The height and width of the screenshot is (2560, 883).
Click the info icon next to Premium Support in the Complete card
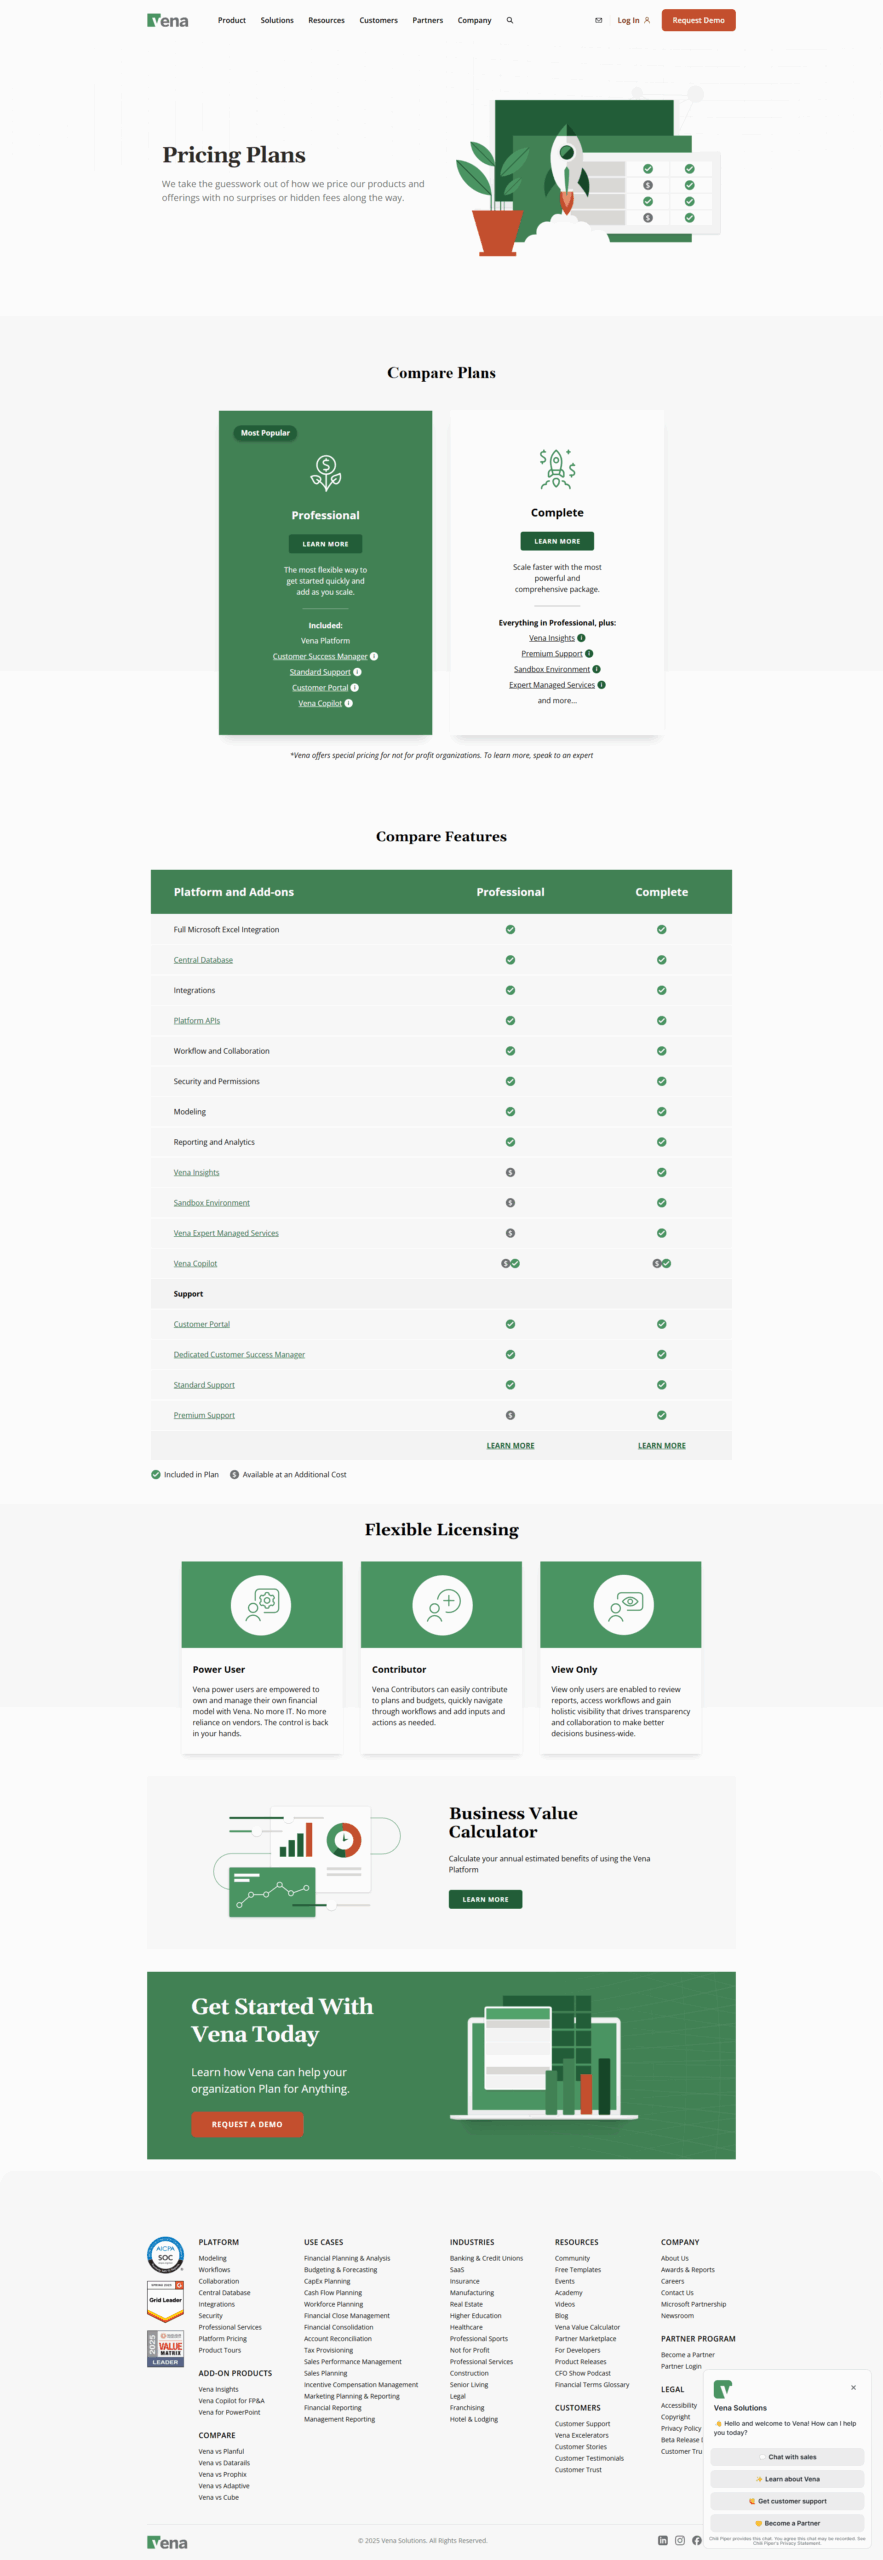click(589, 654)
